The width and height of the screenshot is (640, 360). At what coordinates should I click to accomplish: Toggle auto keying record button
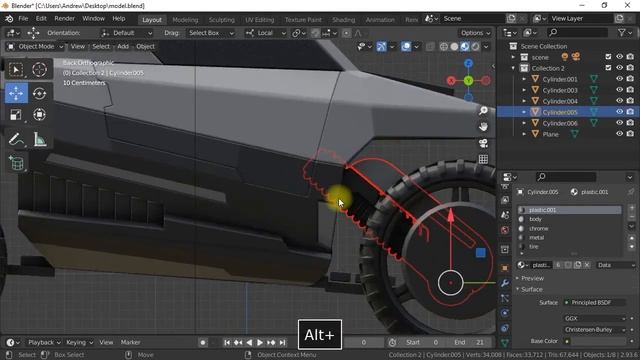[202, 342]
